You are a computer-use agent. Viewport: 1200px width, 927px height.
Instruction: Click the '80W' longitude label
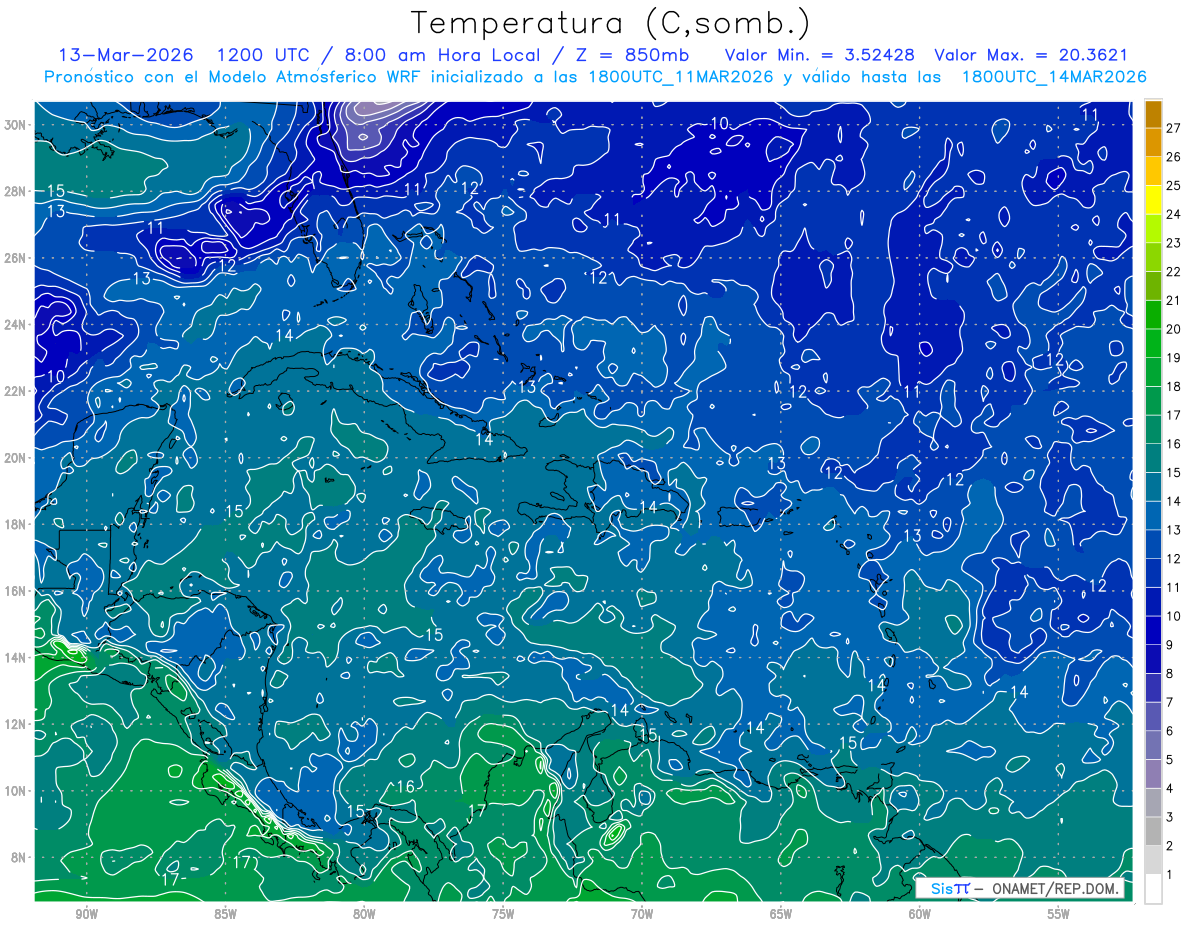pos(364,914)
